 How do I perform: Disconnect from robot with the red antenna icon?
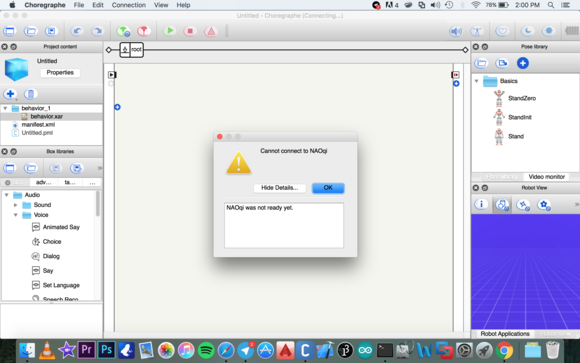coord(144,31)
